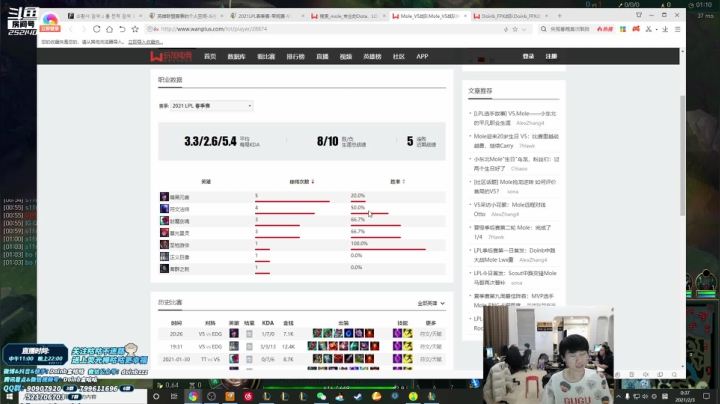Open 数据库 in site navigation
Viewport: 720px width, 404px height.
(x=236, y=56)
